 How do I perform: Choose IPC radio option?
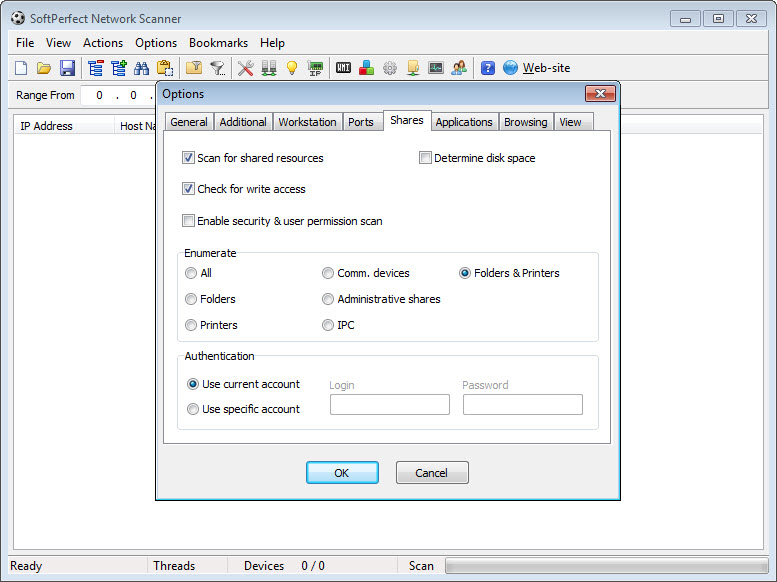pos(328,325)
